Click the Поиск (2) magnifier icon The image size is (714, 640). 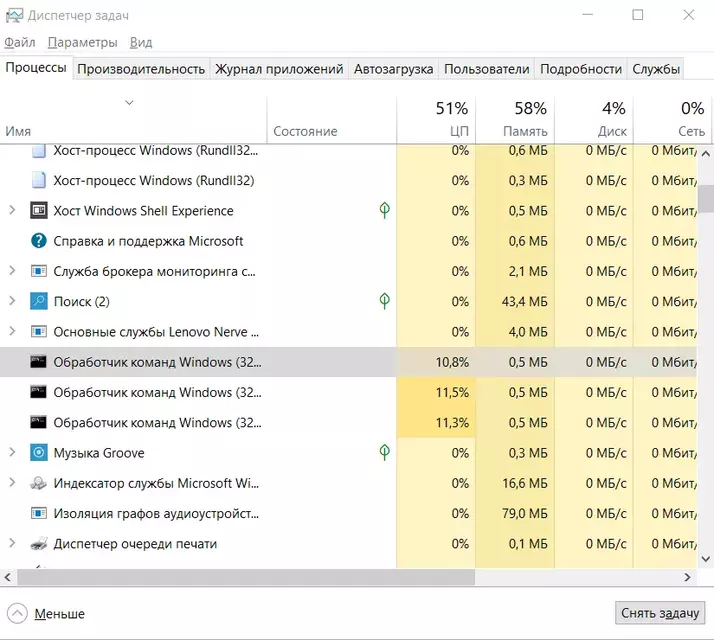[x=39, y=301]
